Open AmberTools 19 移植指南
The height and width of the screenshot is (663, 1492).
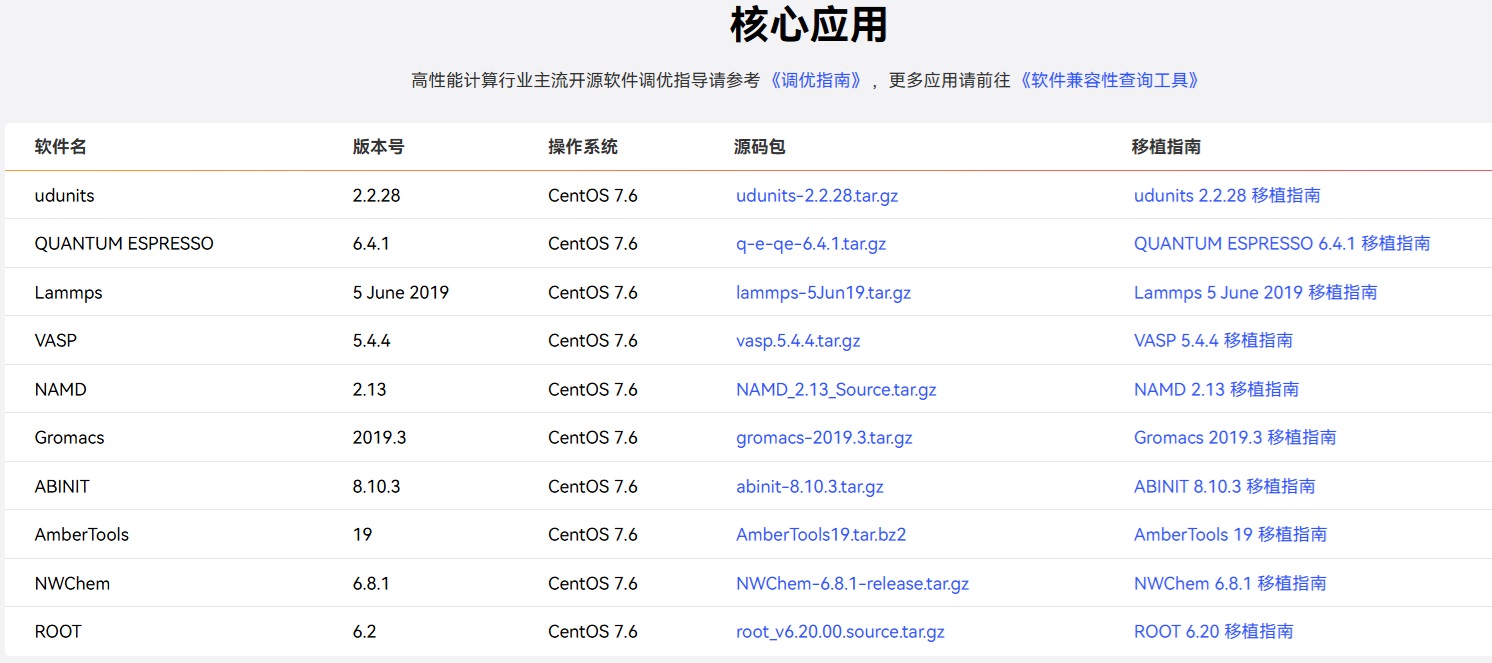1231,535
